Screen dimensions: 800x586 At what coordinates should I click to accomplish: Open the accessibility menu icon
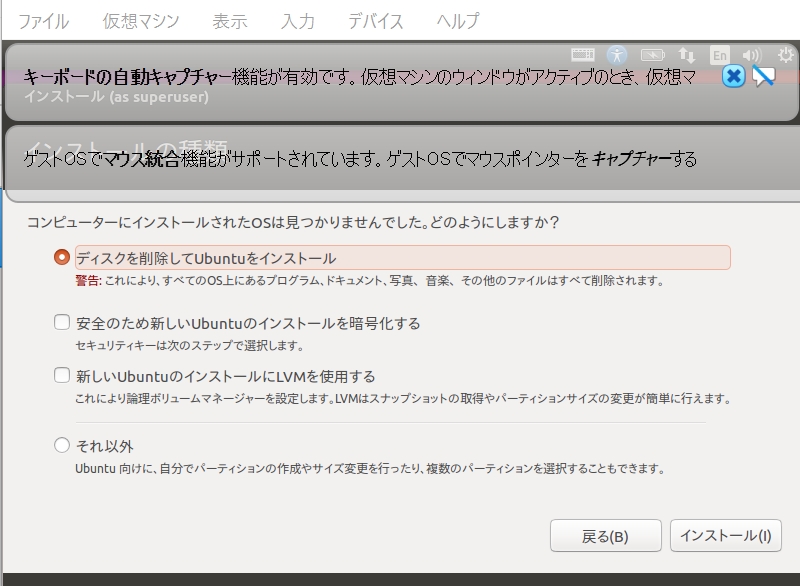tap(617, 55)
